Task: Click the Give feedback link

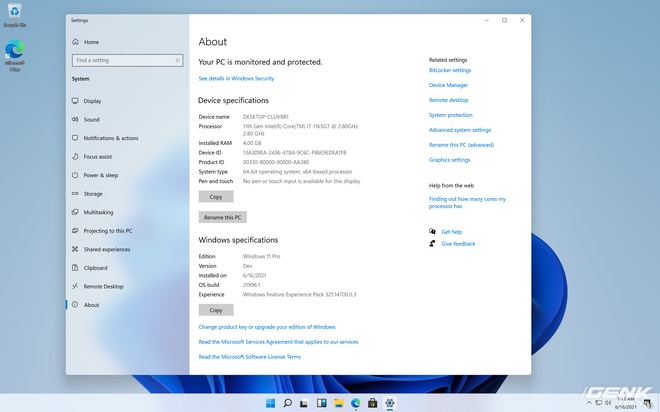Action: pos(458,244)
